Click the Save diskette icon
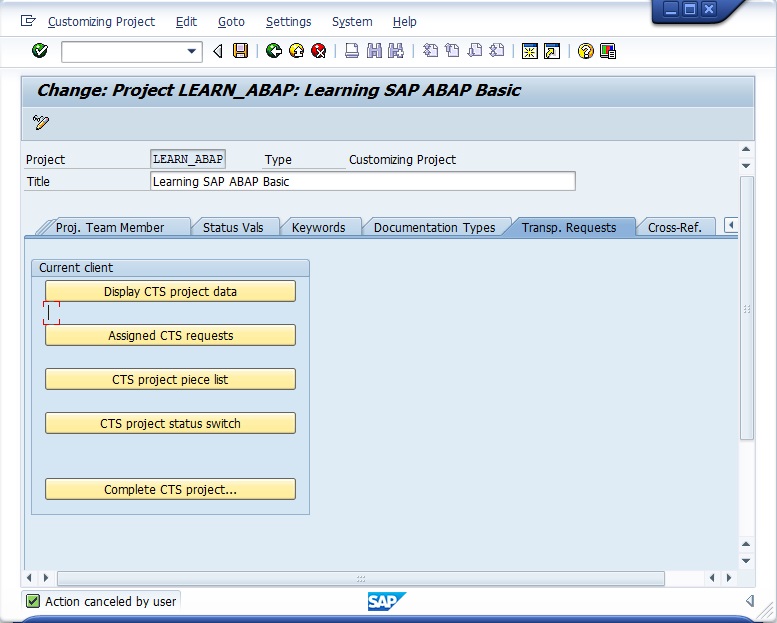The image size is (777, 623). (240, 51)
